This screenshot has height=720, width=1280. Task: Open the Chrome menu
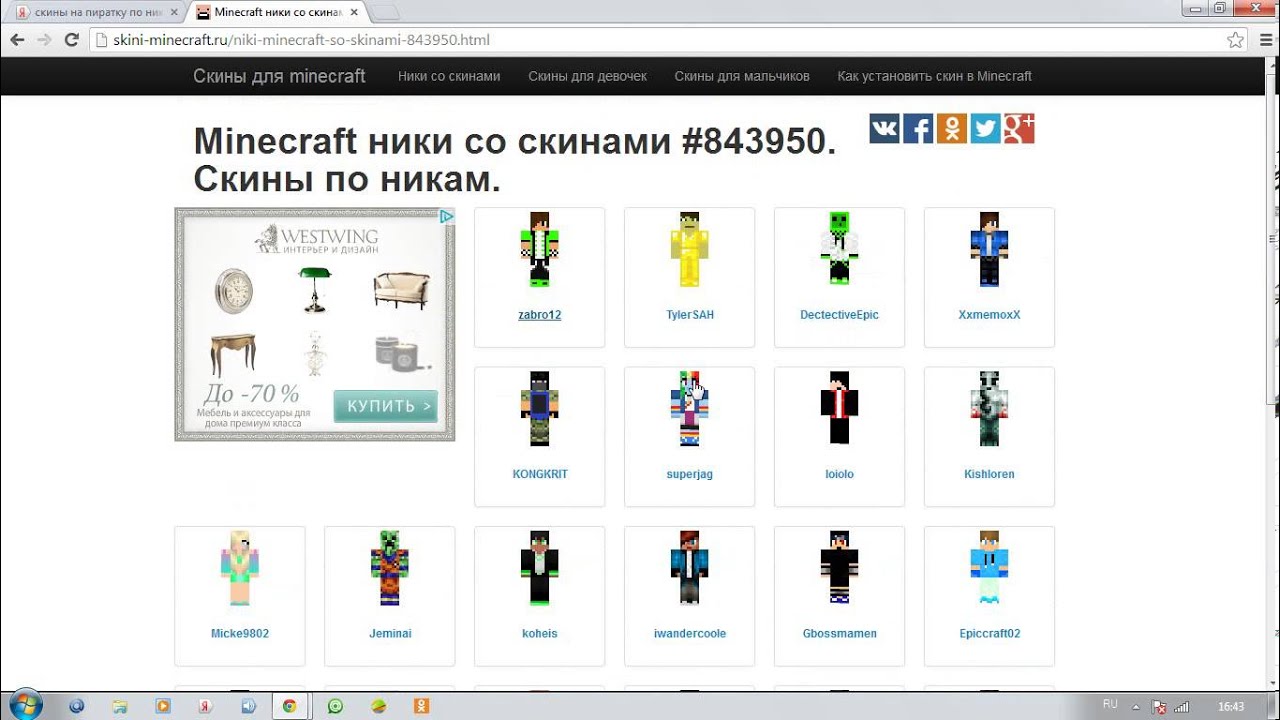pyautogui.click(x=1264, y=40)
